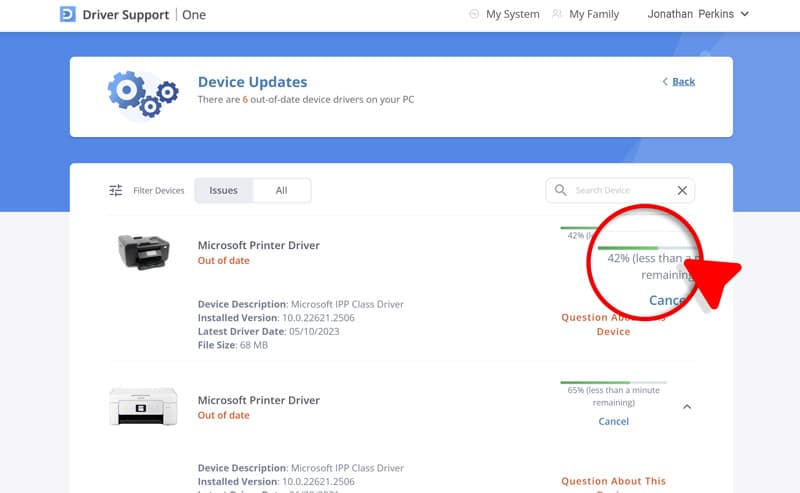Screen dimensions: 800x493
Task: Click the Filter Devices sliders icon
Action: (x=116, y=190)
